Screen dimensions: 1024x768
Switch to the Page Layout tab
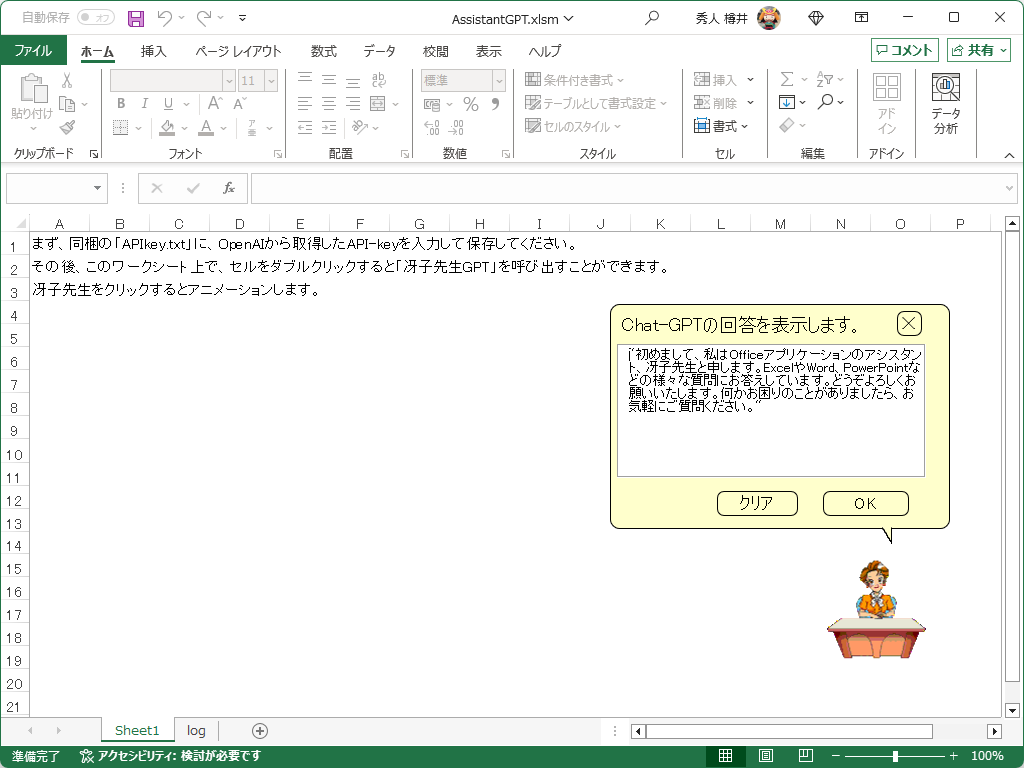[x=238, y=51]
